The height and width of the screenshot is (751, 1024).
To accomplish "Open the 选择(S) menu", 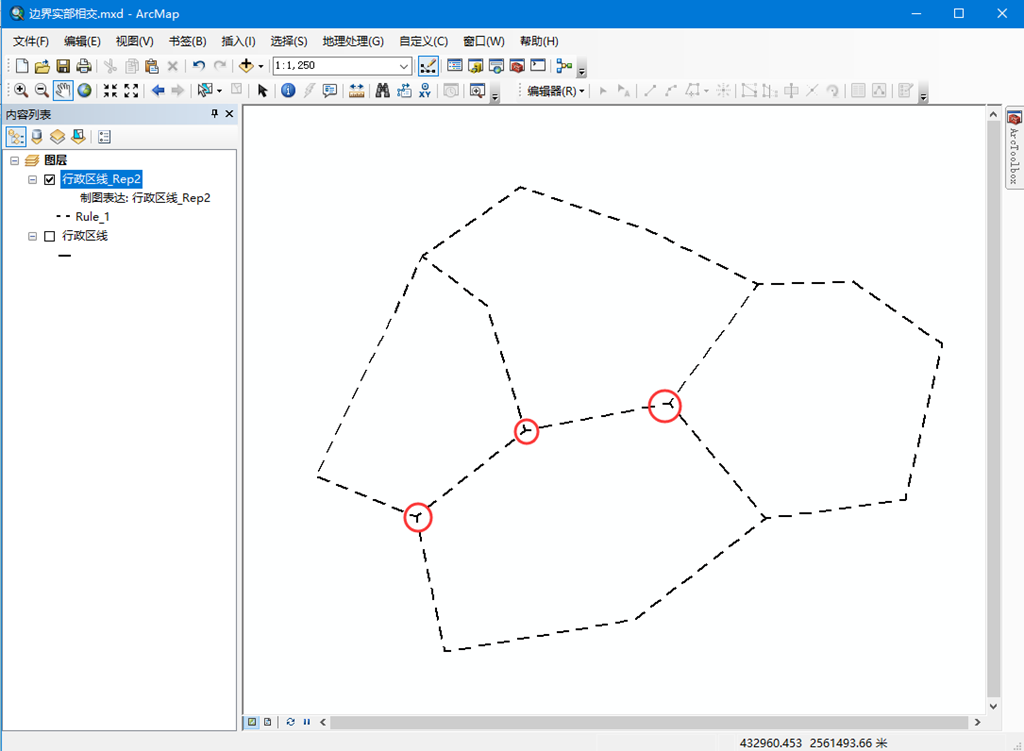I will point(289,41).
